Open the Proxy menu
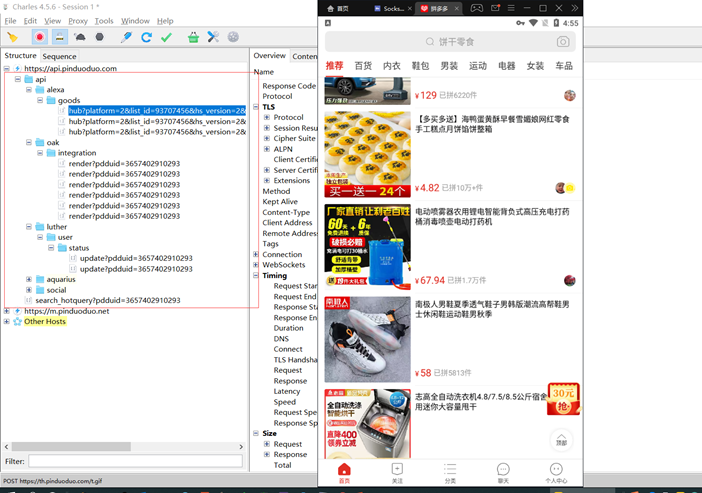Viewport: 702px width, 493px height. [78, 21]
